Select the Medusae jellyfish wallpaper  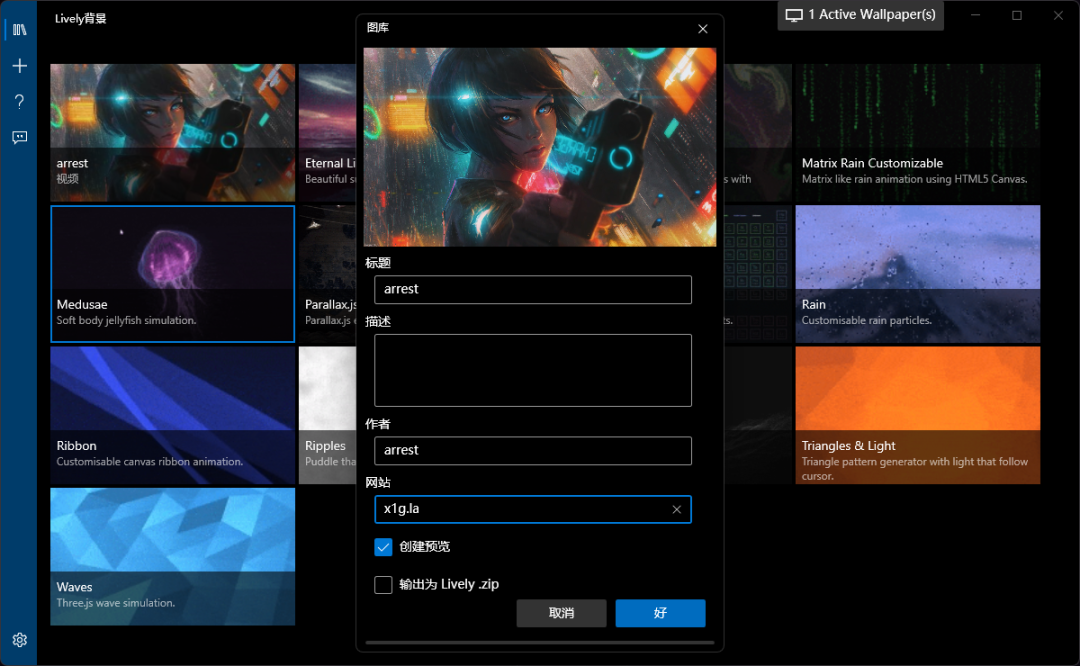pyautogui.click(x=172, y=273)
